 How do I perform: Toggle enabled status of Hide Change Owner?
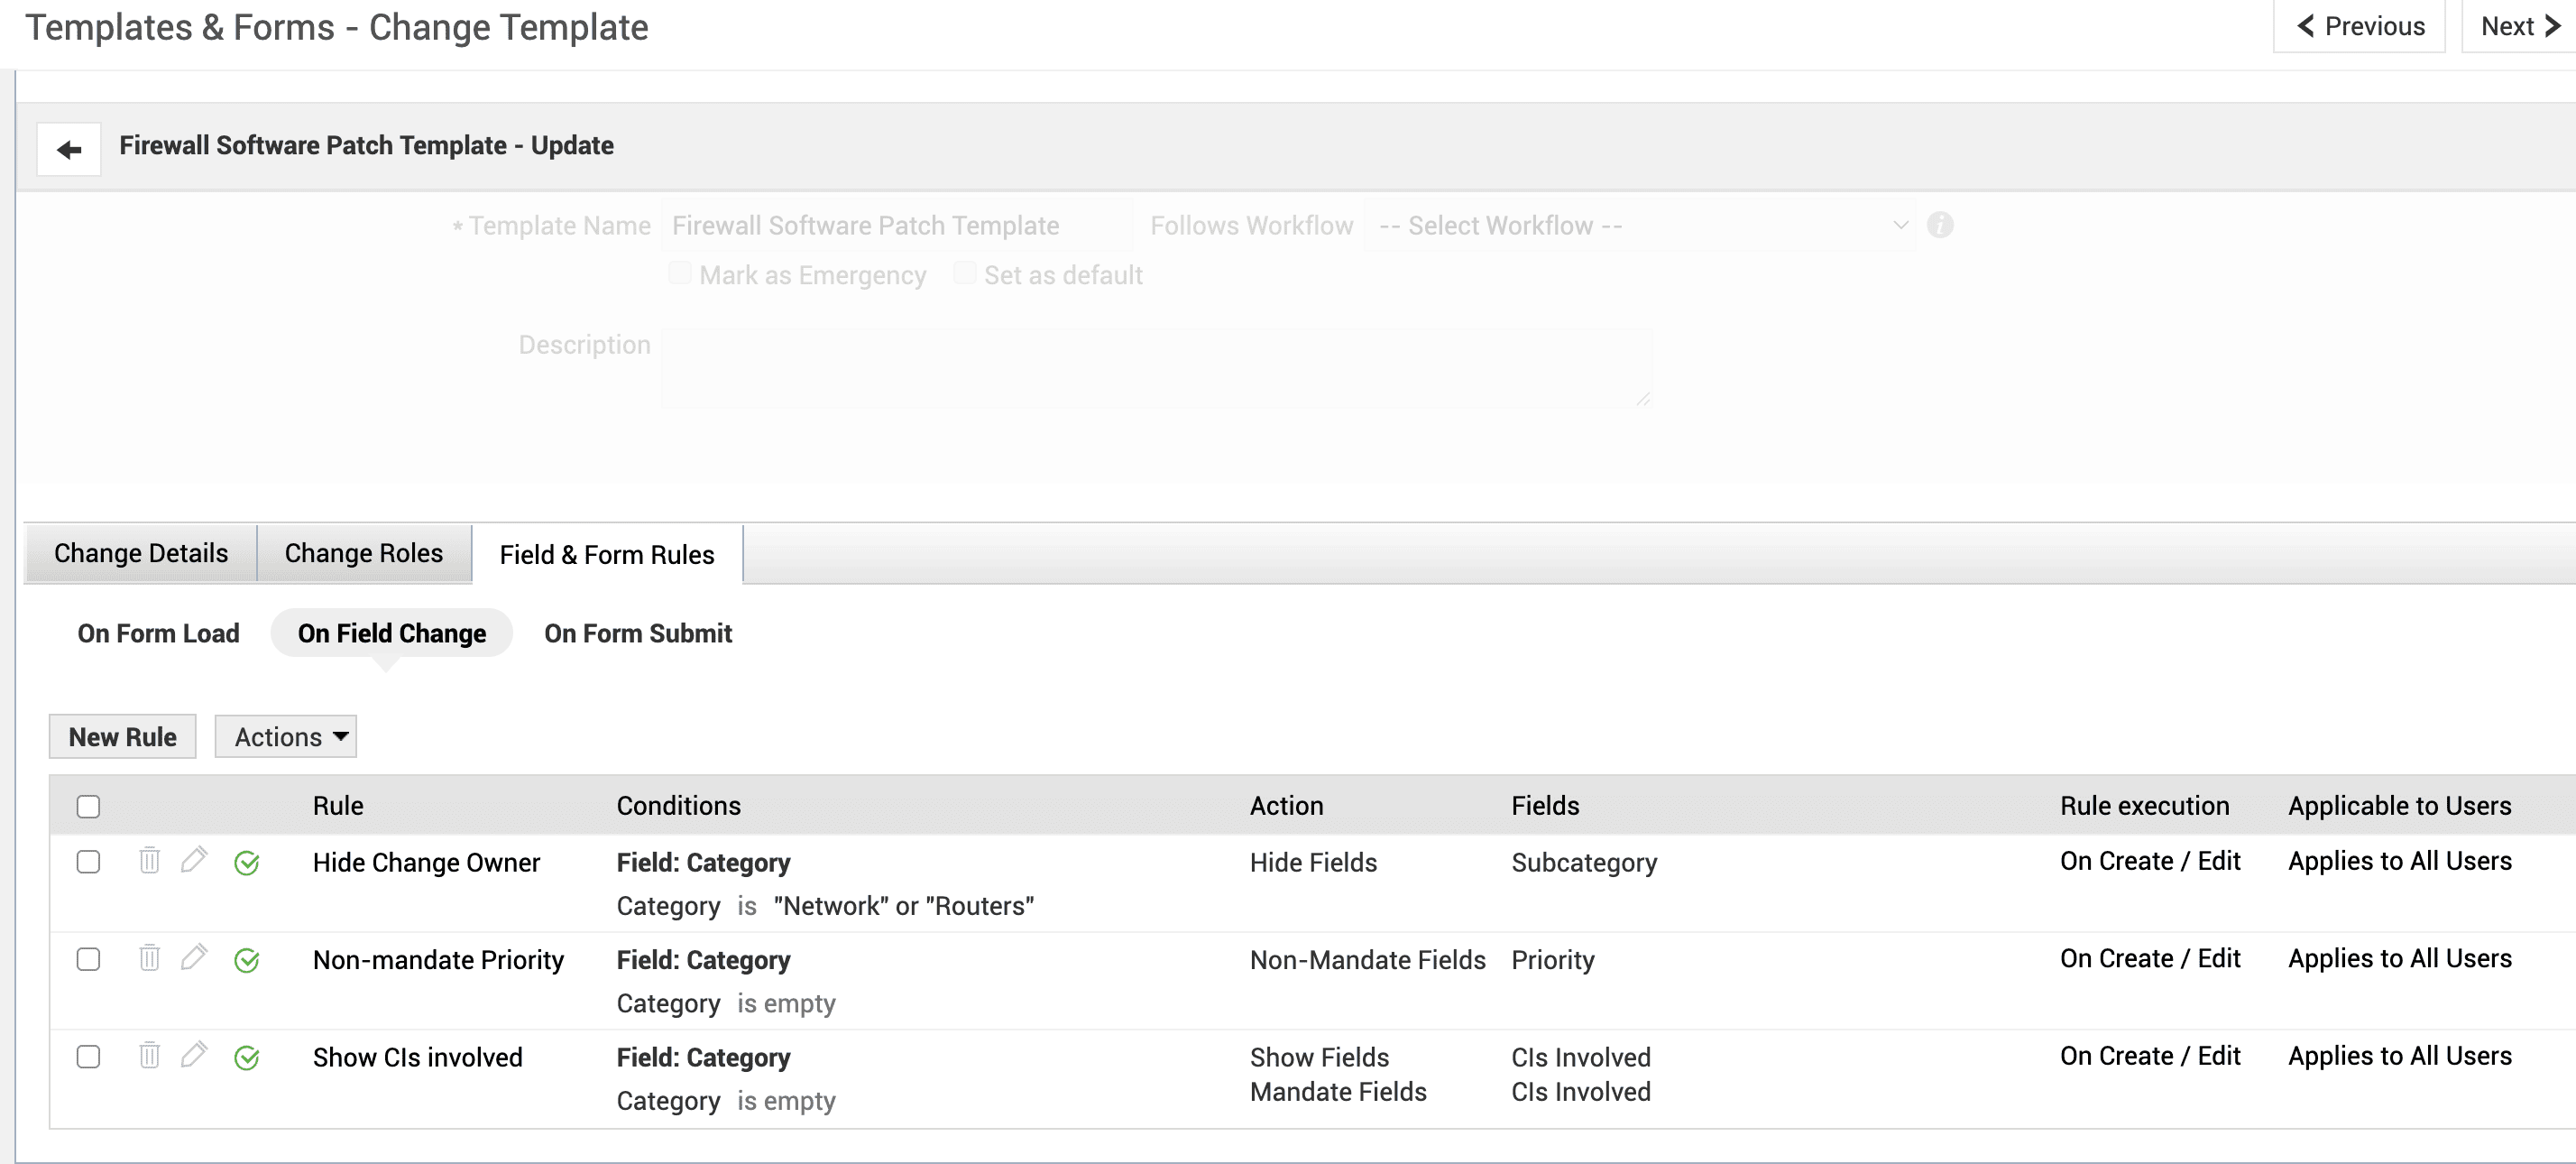246,863
